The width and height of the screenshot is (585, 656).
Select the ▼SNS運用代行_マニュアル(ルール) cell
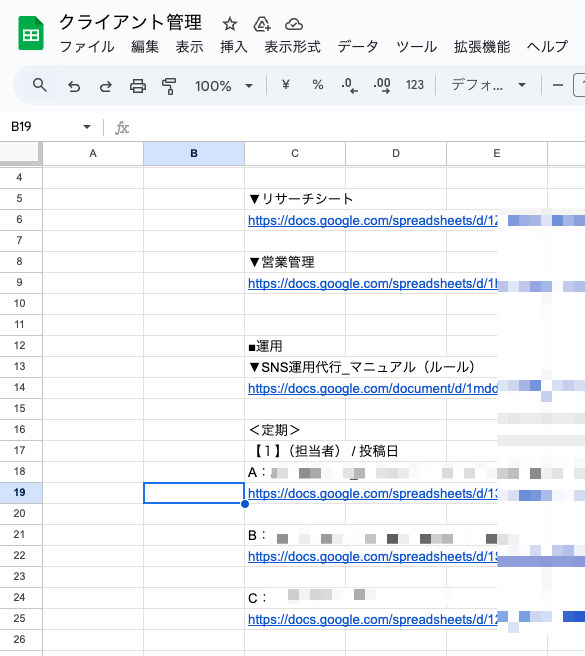295,367
